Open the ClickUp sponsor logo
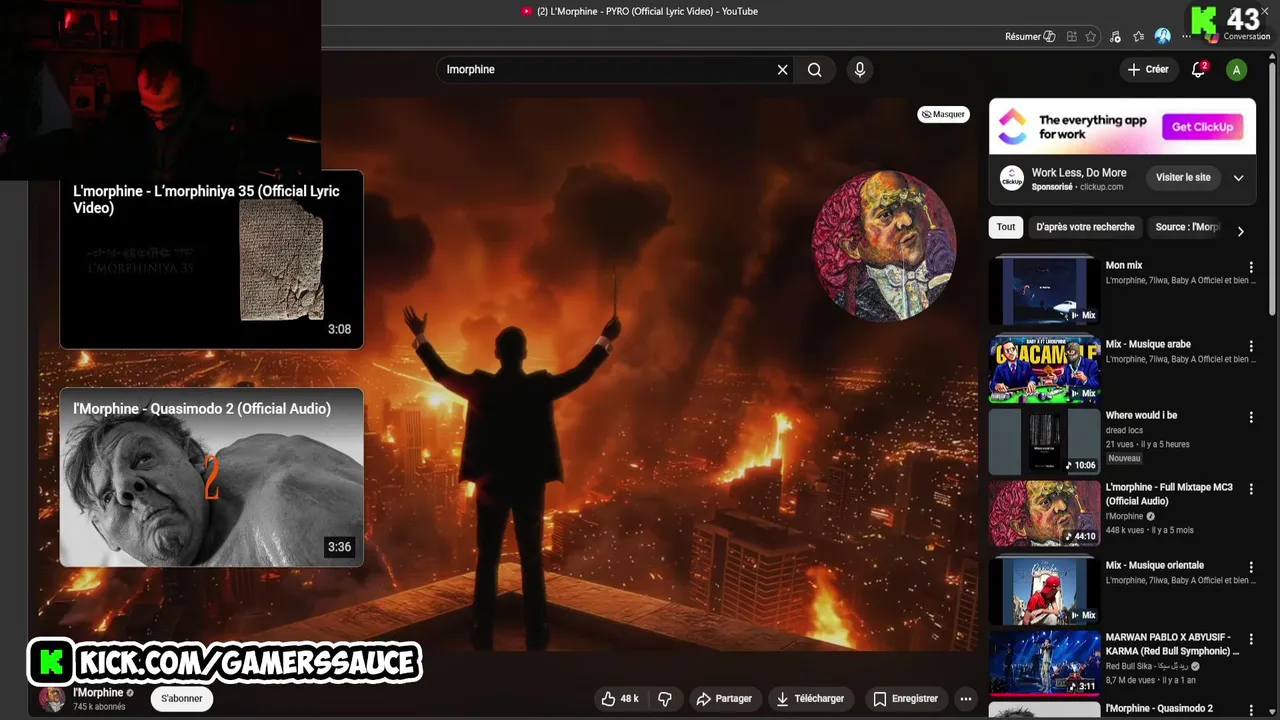Viewport: 1280px width, 720px height. pyautogui.click(x=1012, y=178)
